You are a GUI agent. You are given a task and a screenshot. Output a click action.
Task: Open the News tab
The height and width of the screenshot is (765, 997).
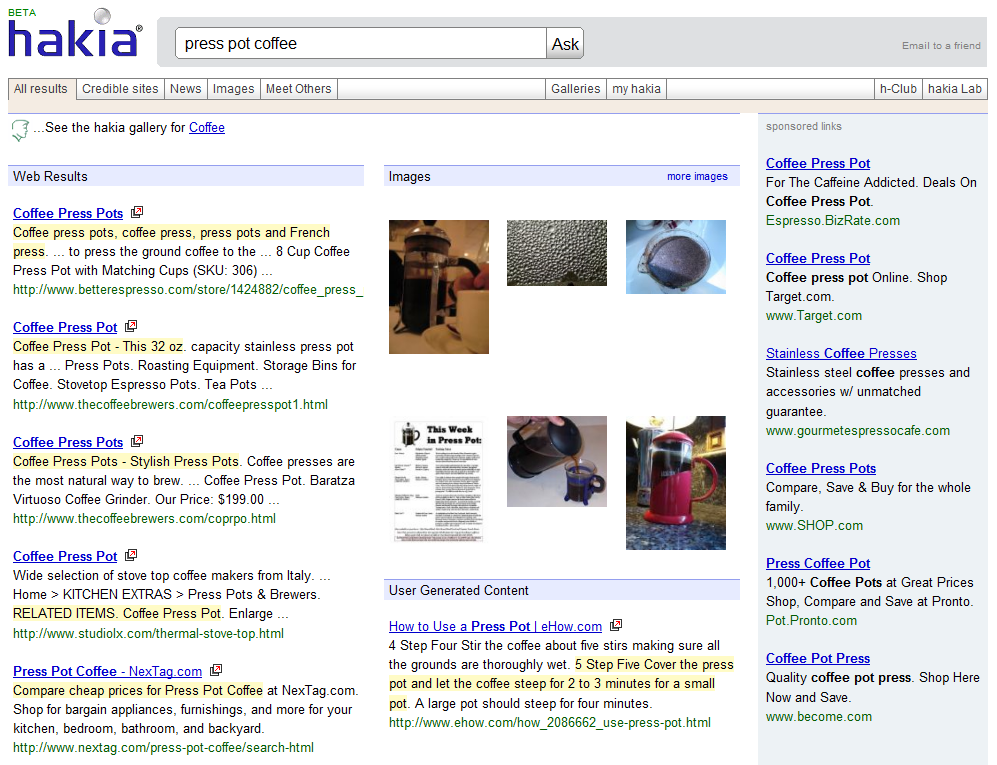pos(185,89)
